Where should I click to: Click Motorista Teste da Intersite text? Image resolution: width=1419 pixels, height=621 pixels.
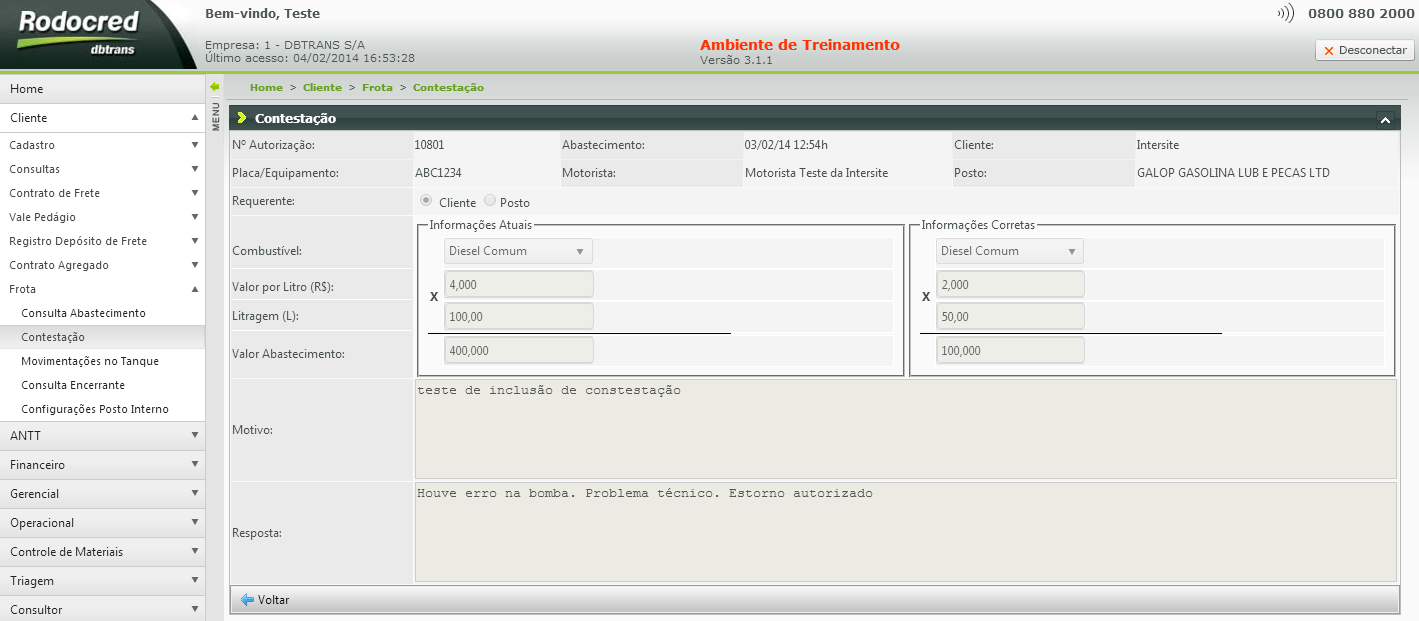816,173
